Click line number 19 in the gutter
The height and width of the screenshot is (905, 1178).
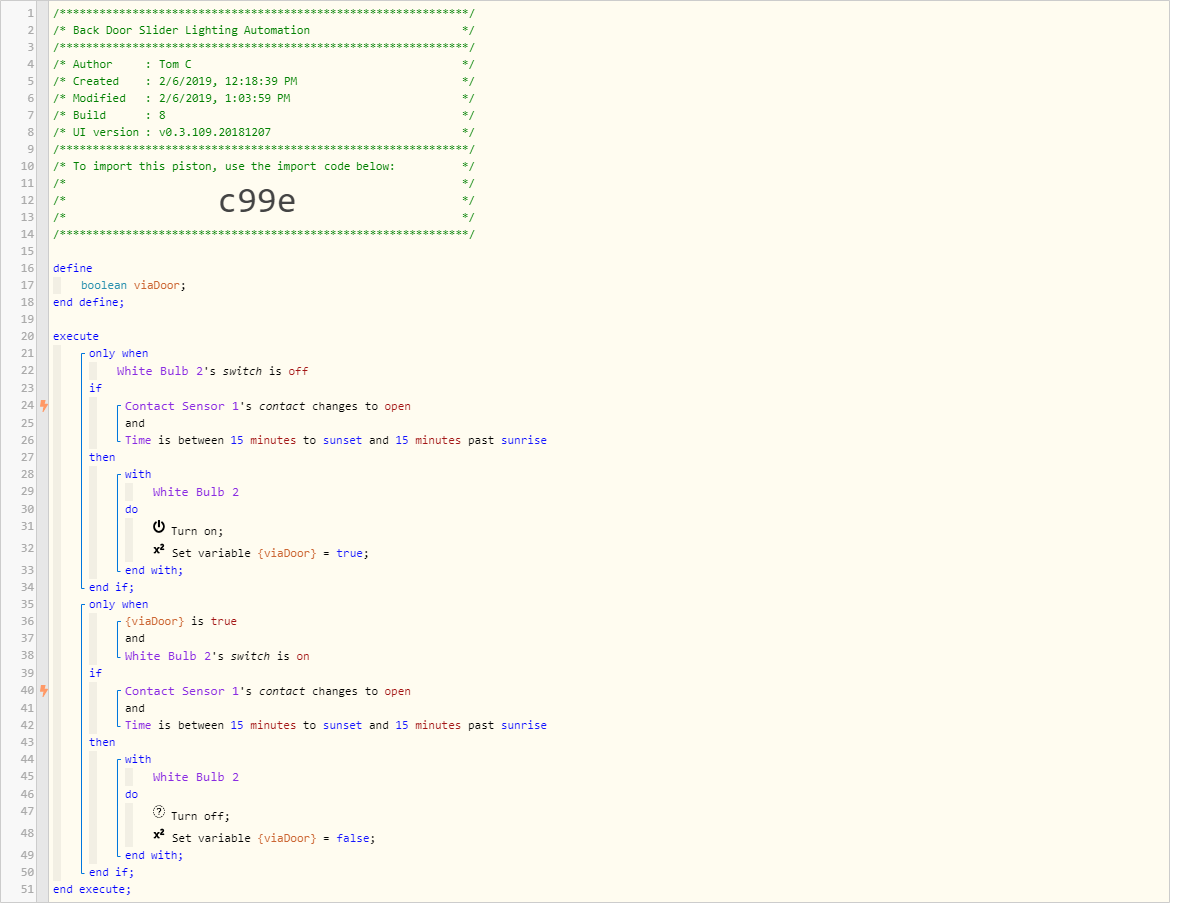(x=27, y=319)
